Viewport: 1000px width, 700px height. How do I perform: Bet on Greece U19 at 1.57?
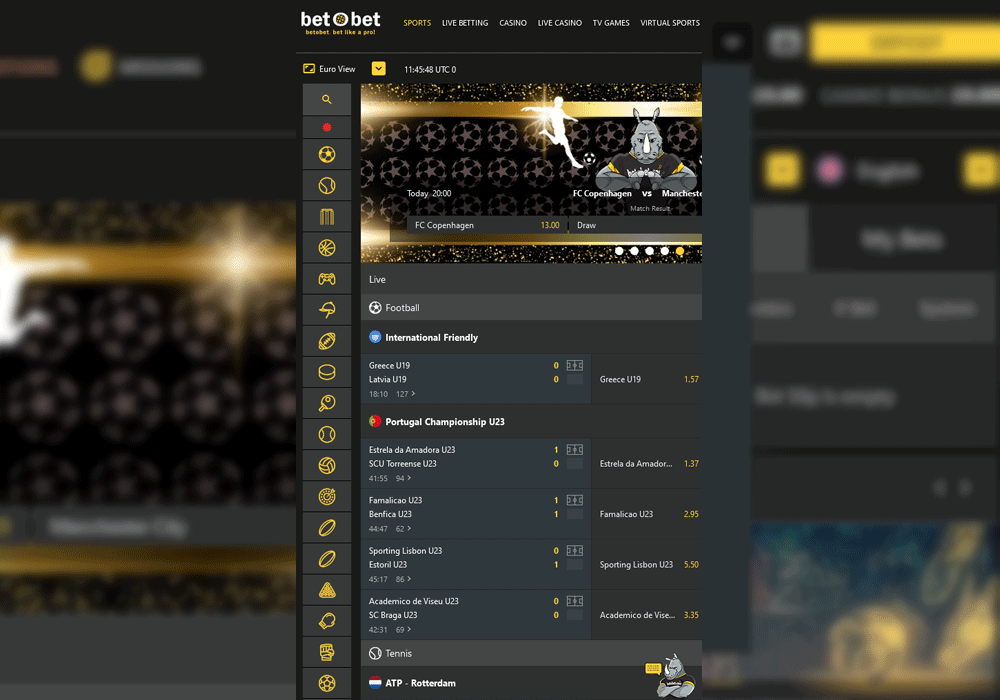pyautogui.click(x=647, y=379)
